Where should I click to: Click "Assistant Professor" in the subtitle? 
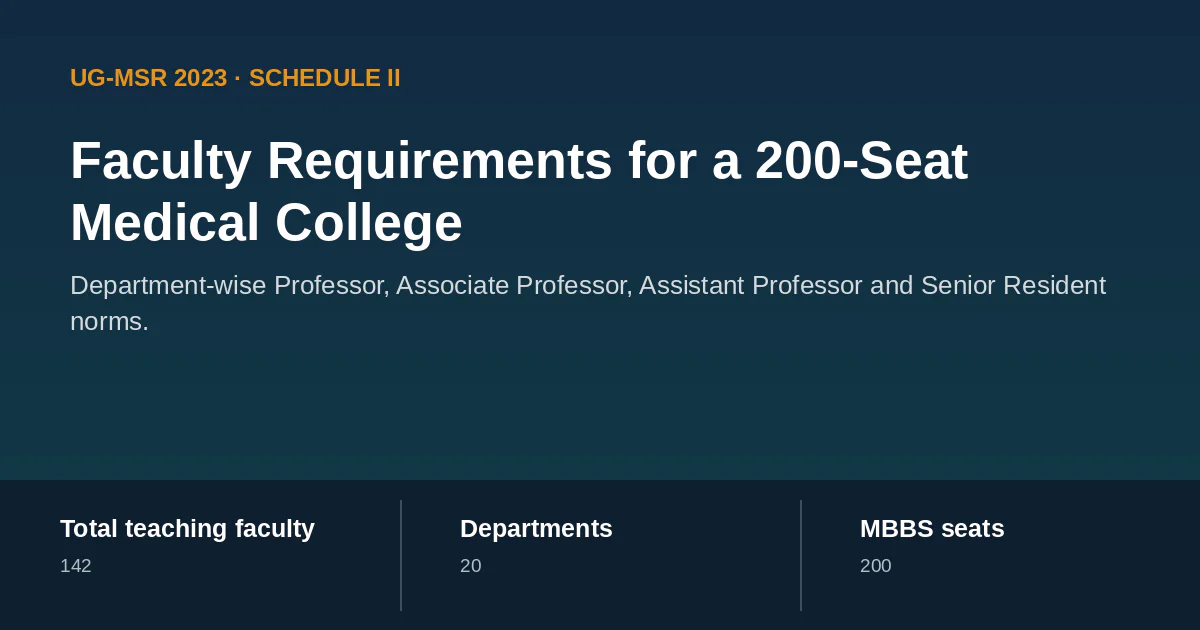click(x=751, y=286)
